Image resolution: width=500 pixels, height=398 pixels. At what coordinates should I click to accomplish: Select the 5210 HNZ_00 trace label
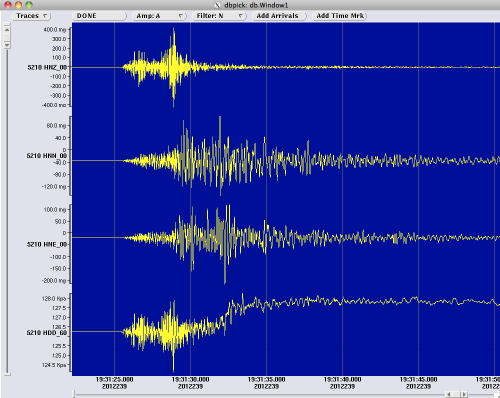47,67
